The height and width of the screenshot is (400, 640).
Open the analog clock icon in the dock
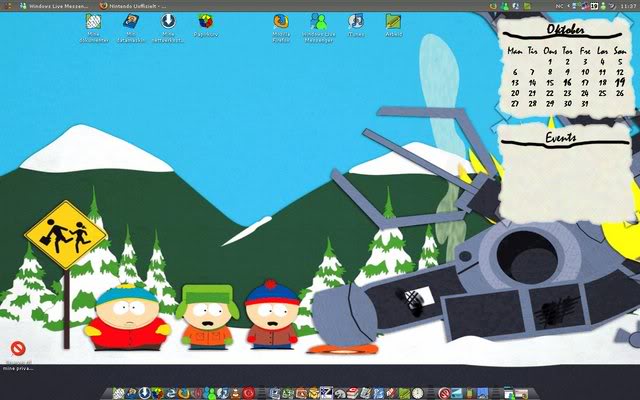[x=417, y=393]
